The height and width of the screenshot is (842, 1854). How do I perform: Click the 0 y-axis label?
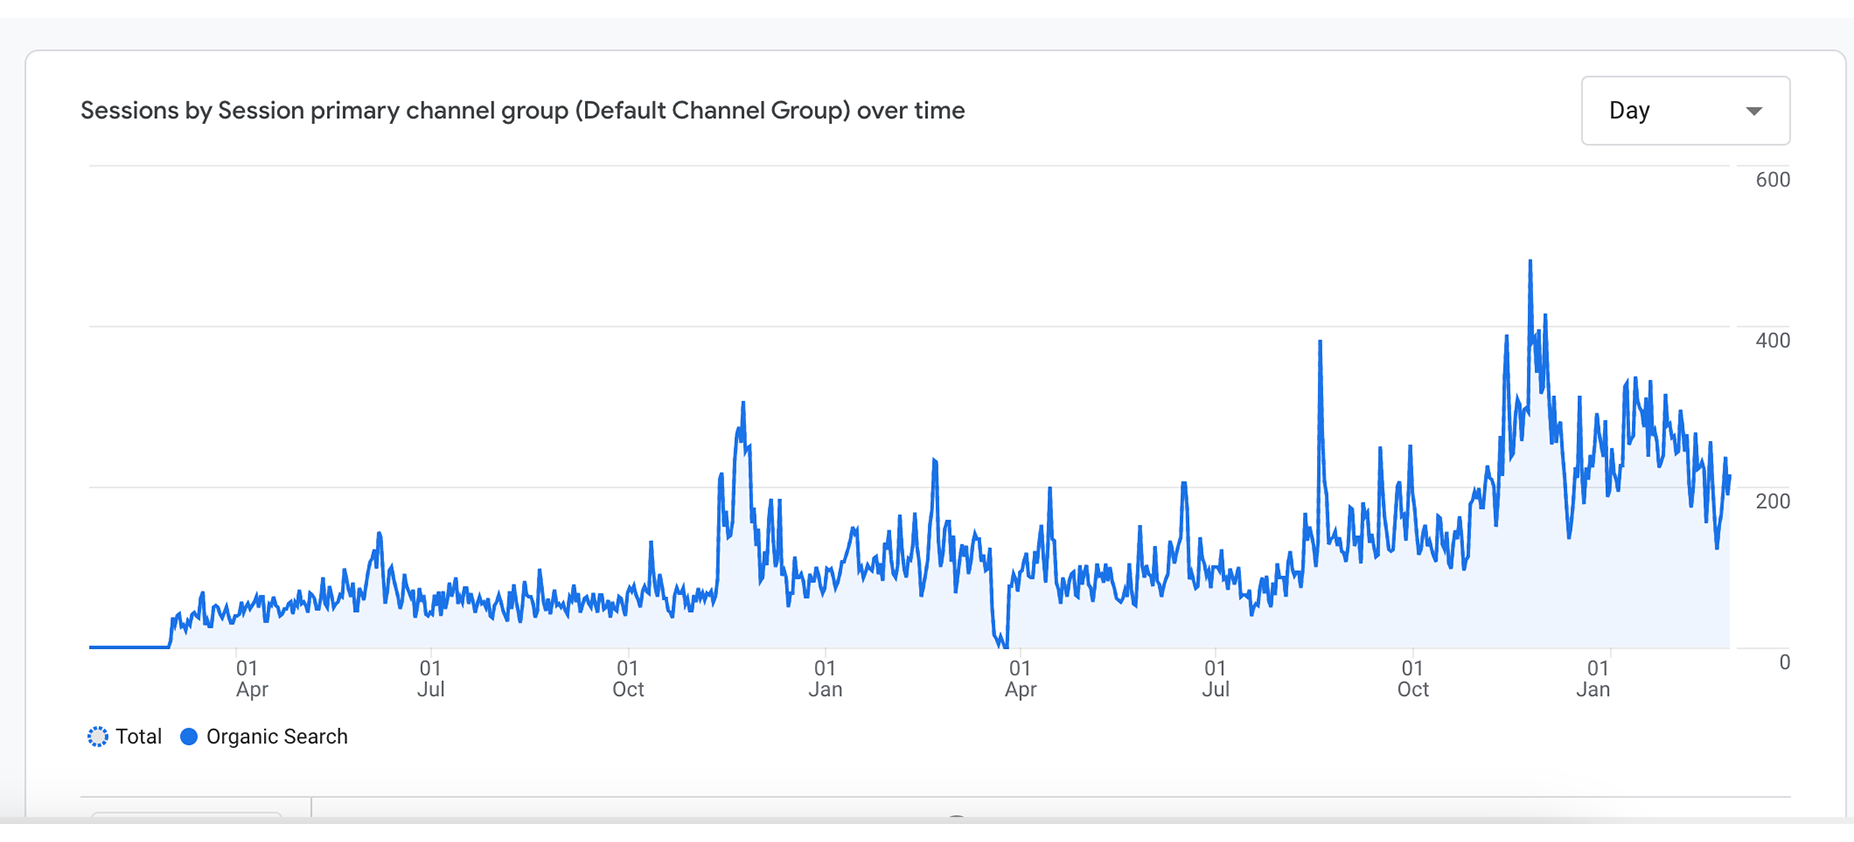pyautogui.click(x=1784, y=662)
